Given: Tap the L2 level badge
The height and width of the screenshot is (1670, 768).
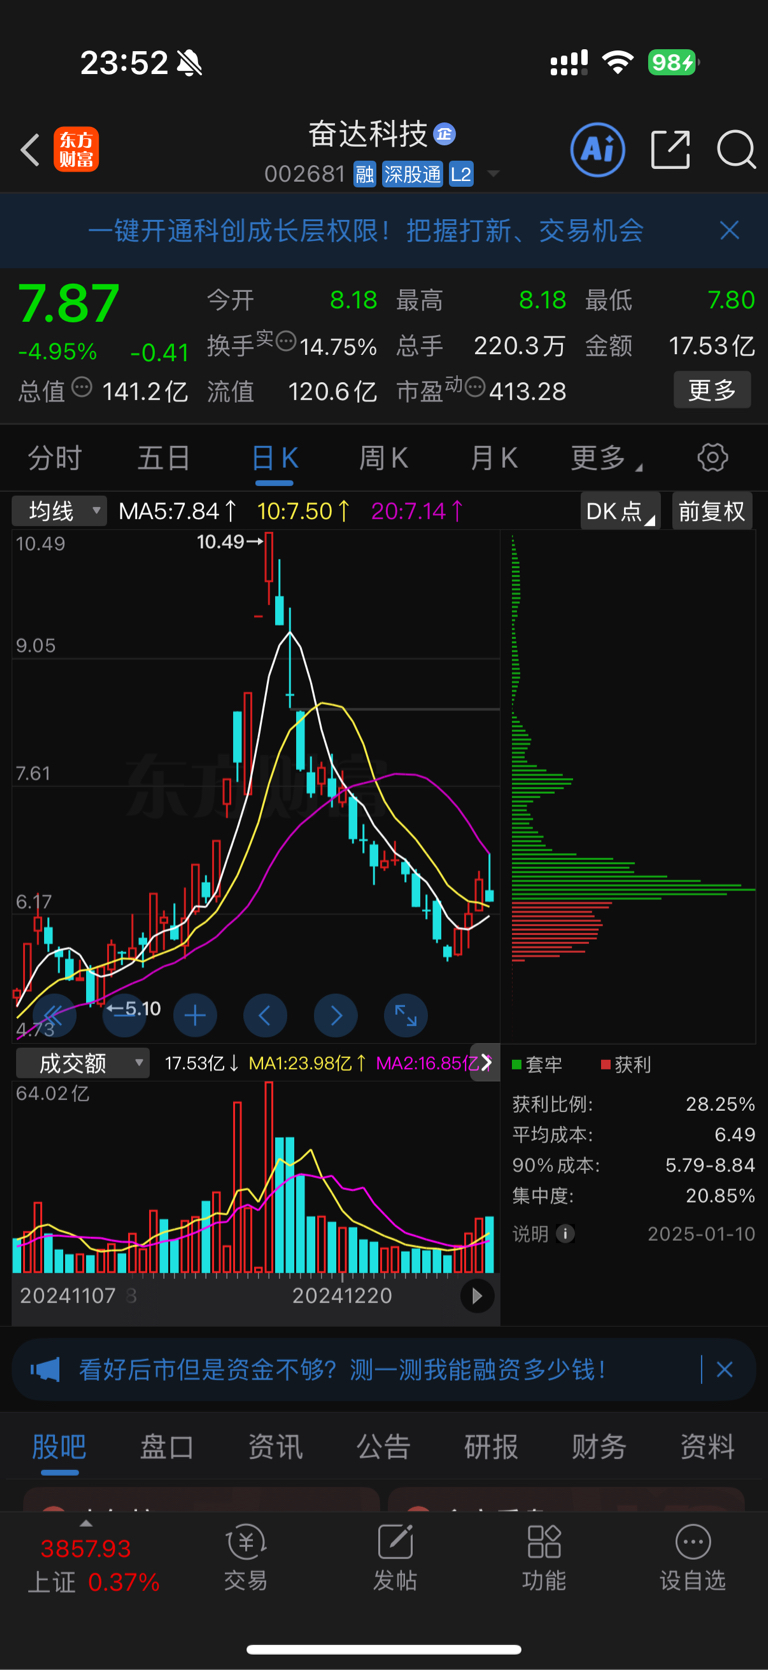Looking at the screenshot, I should (461, 174).
